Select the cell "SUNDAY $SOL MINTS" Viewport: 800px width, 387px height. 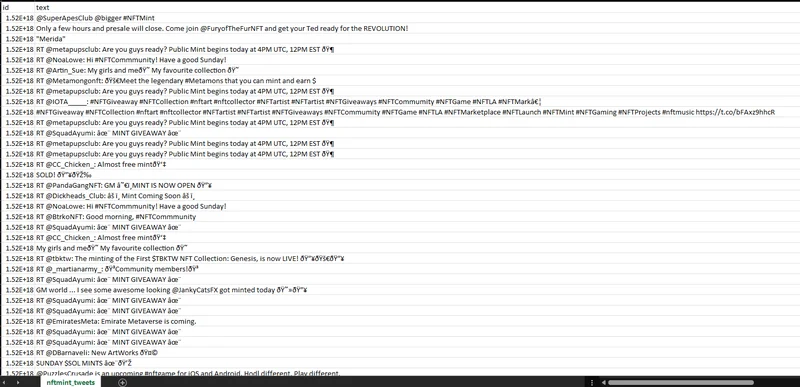pos(84,363)
